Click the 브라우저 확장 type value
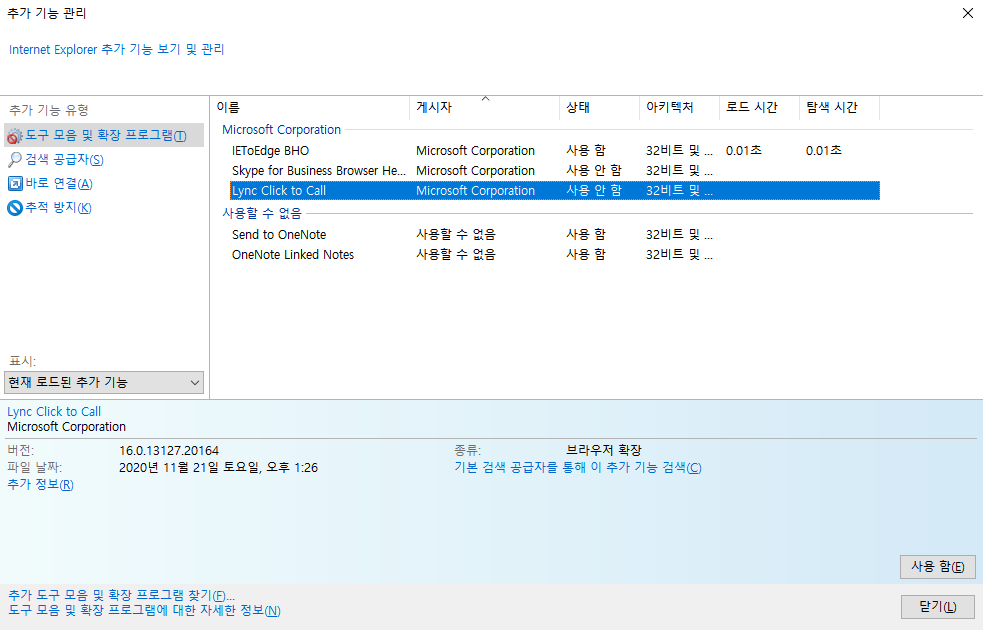Viewport: 983px width, 630px height. point(604,451)
